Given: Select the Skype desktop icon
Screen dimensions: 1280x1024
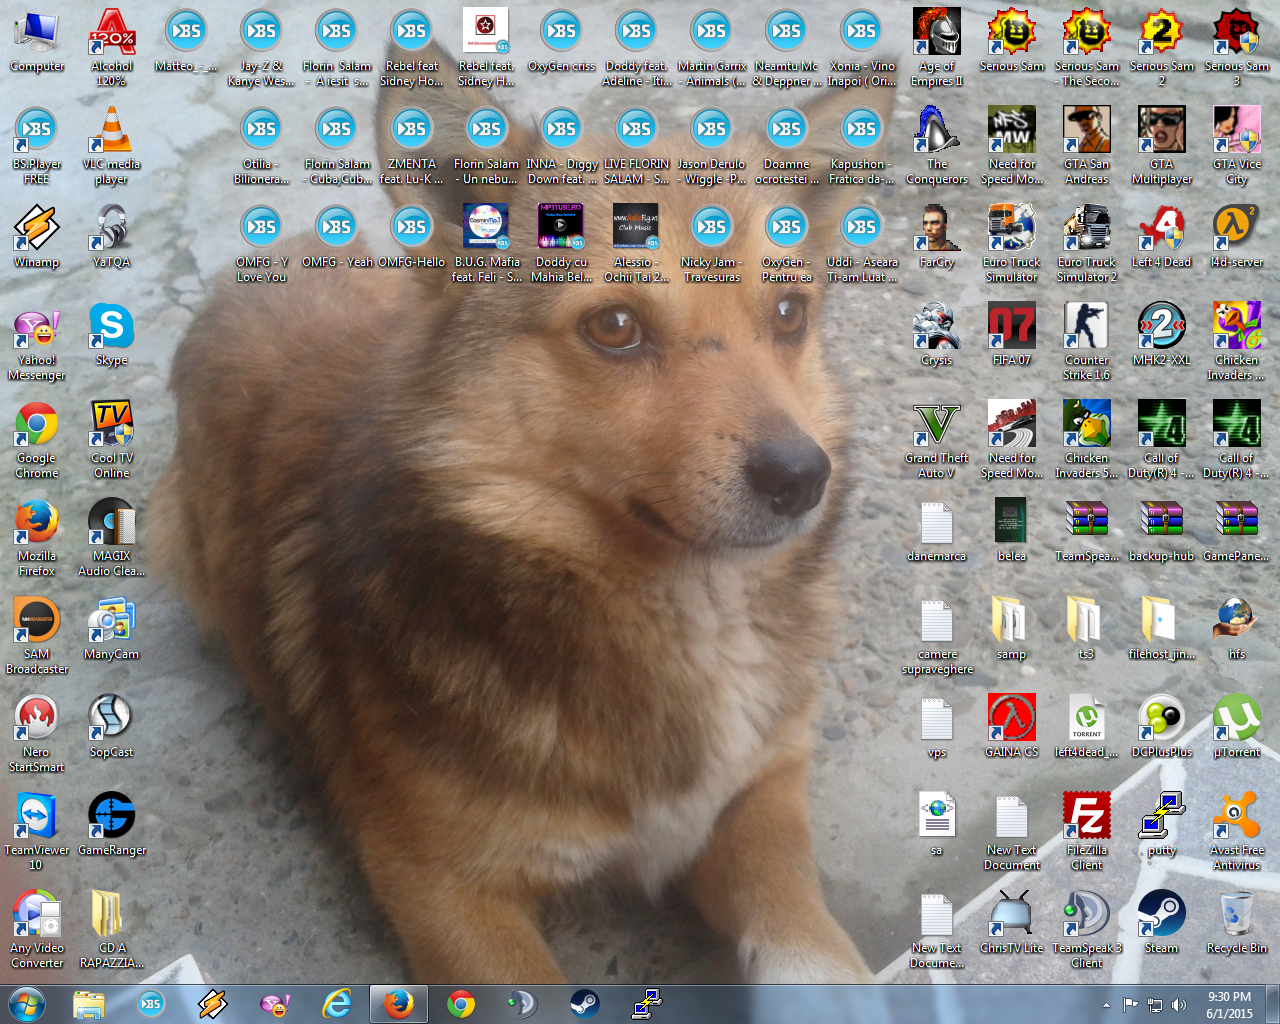Looking at the screenshot, I should click(111, 328).
